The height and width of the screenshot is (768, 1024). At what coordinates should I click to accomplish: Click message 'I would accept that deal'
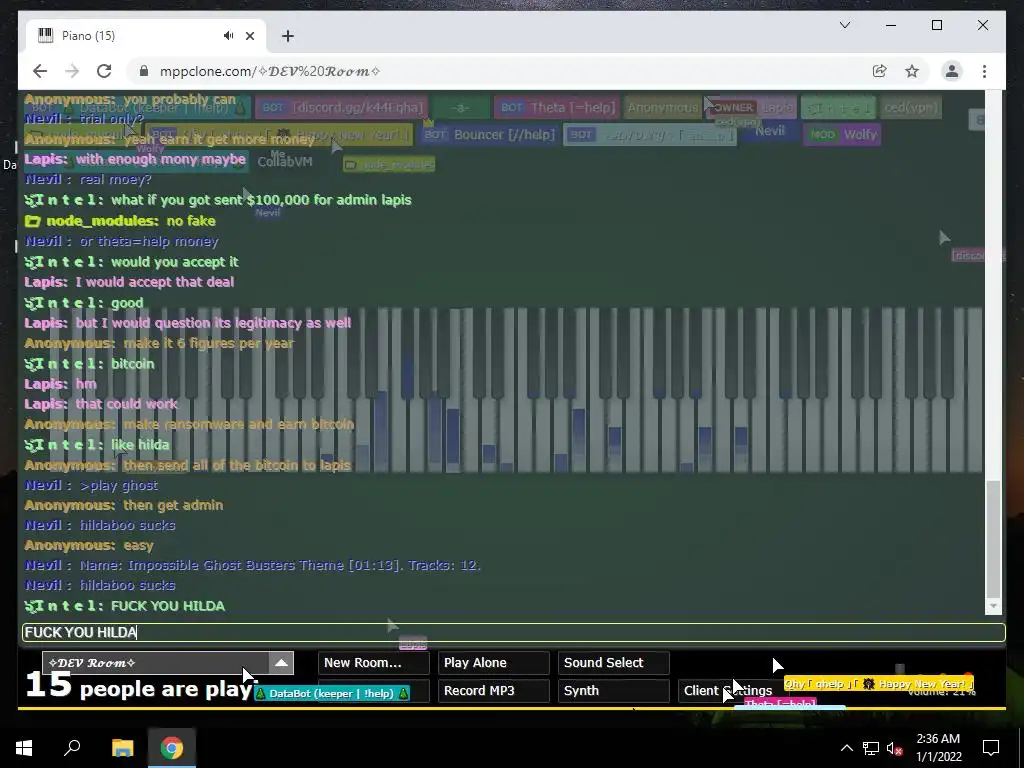tap(155, 282)
